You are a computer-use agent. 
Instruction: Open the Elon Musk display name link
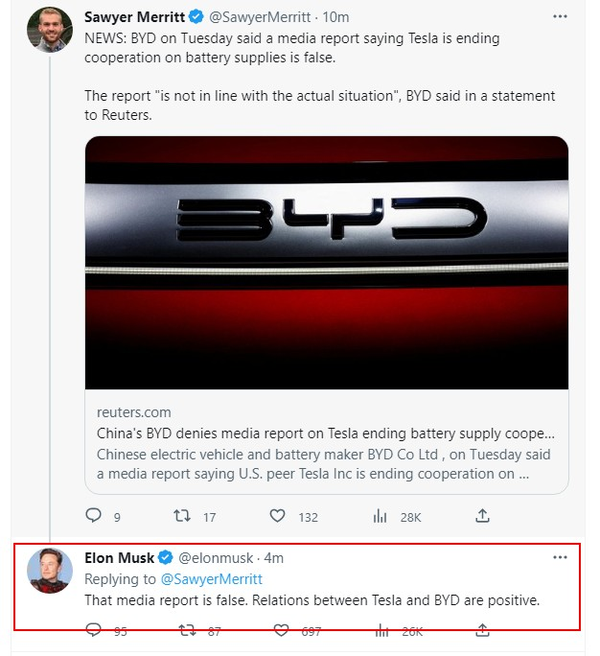(119, 558)
